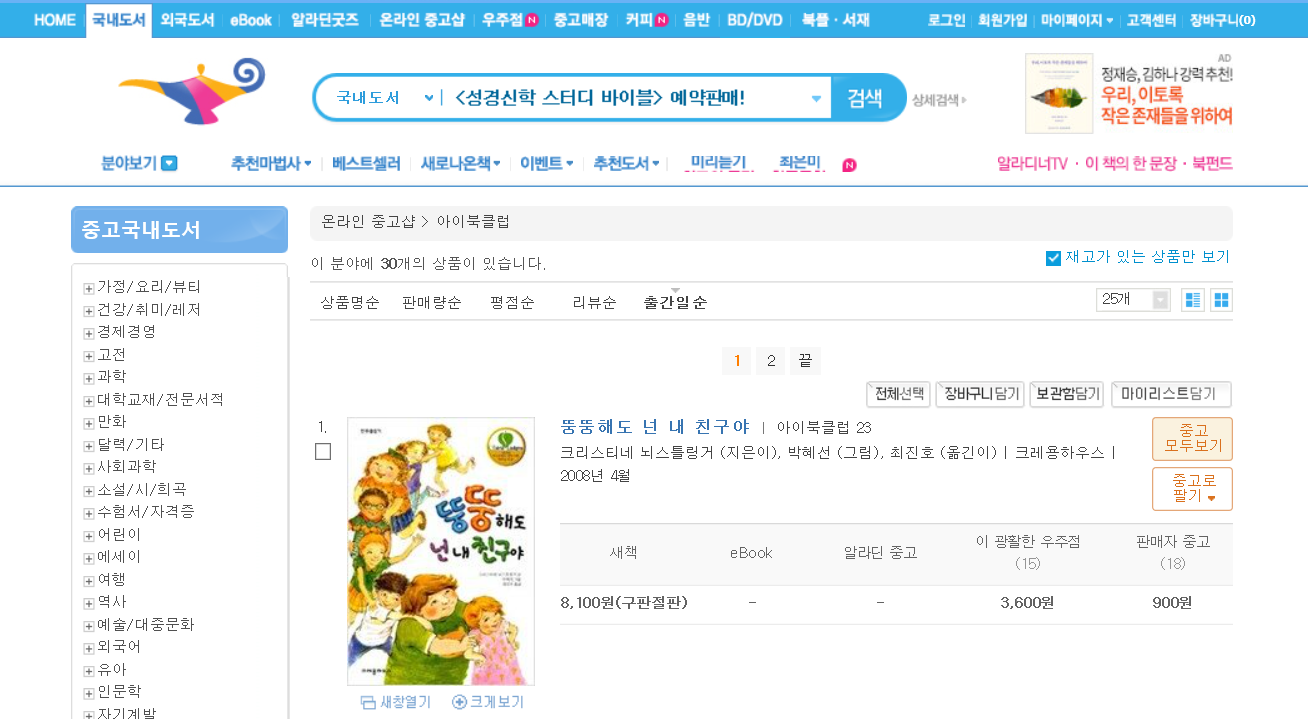Select 알라딘굿즈 tab
Screen dimensions: 1308x719
325,20
